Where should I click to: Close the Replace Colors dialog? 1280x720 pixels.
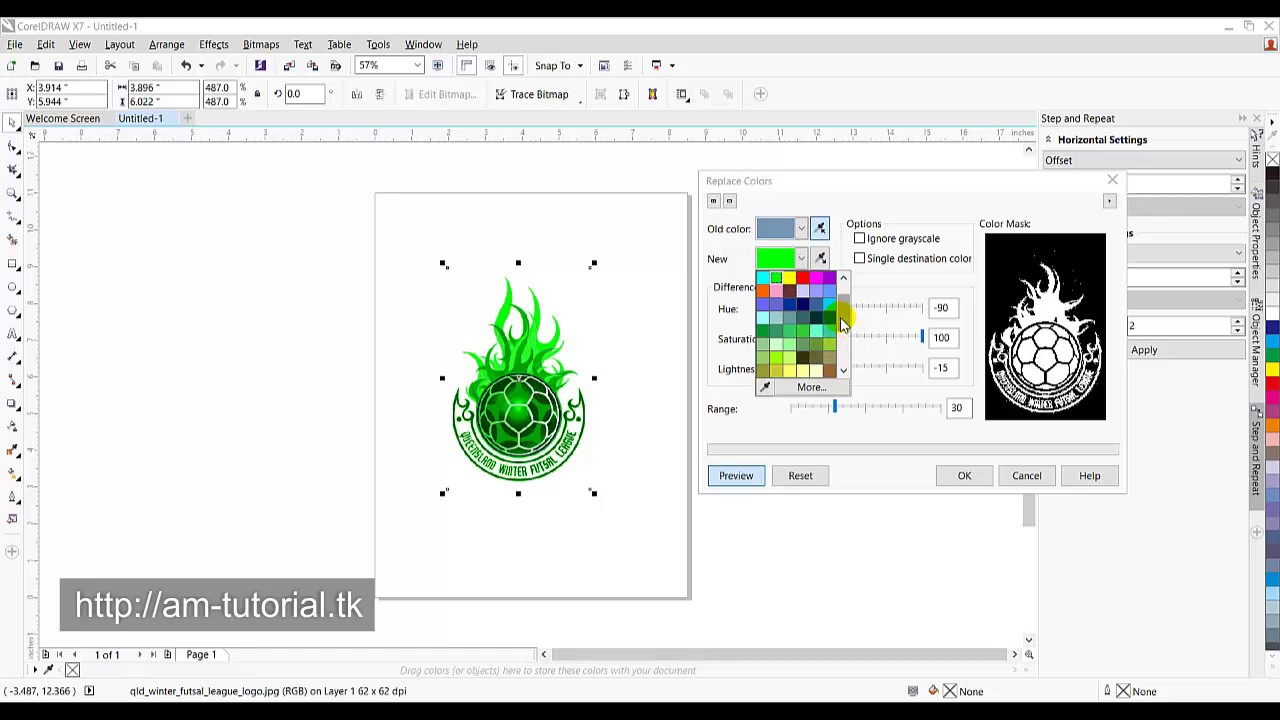pos(1112,180)
